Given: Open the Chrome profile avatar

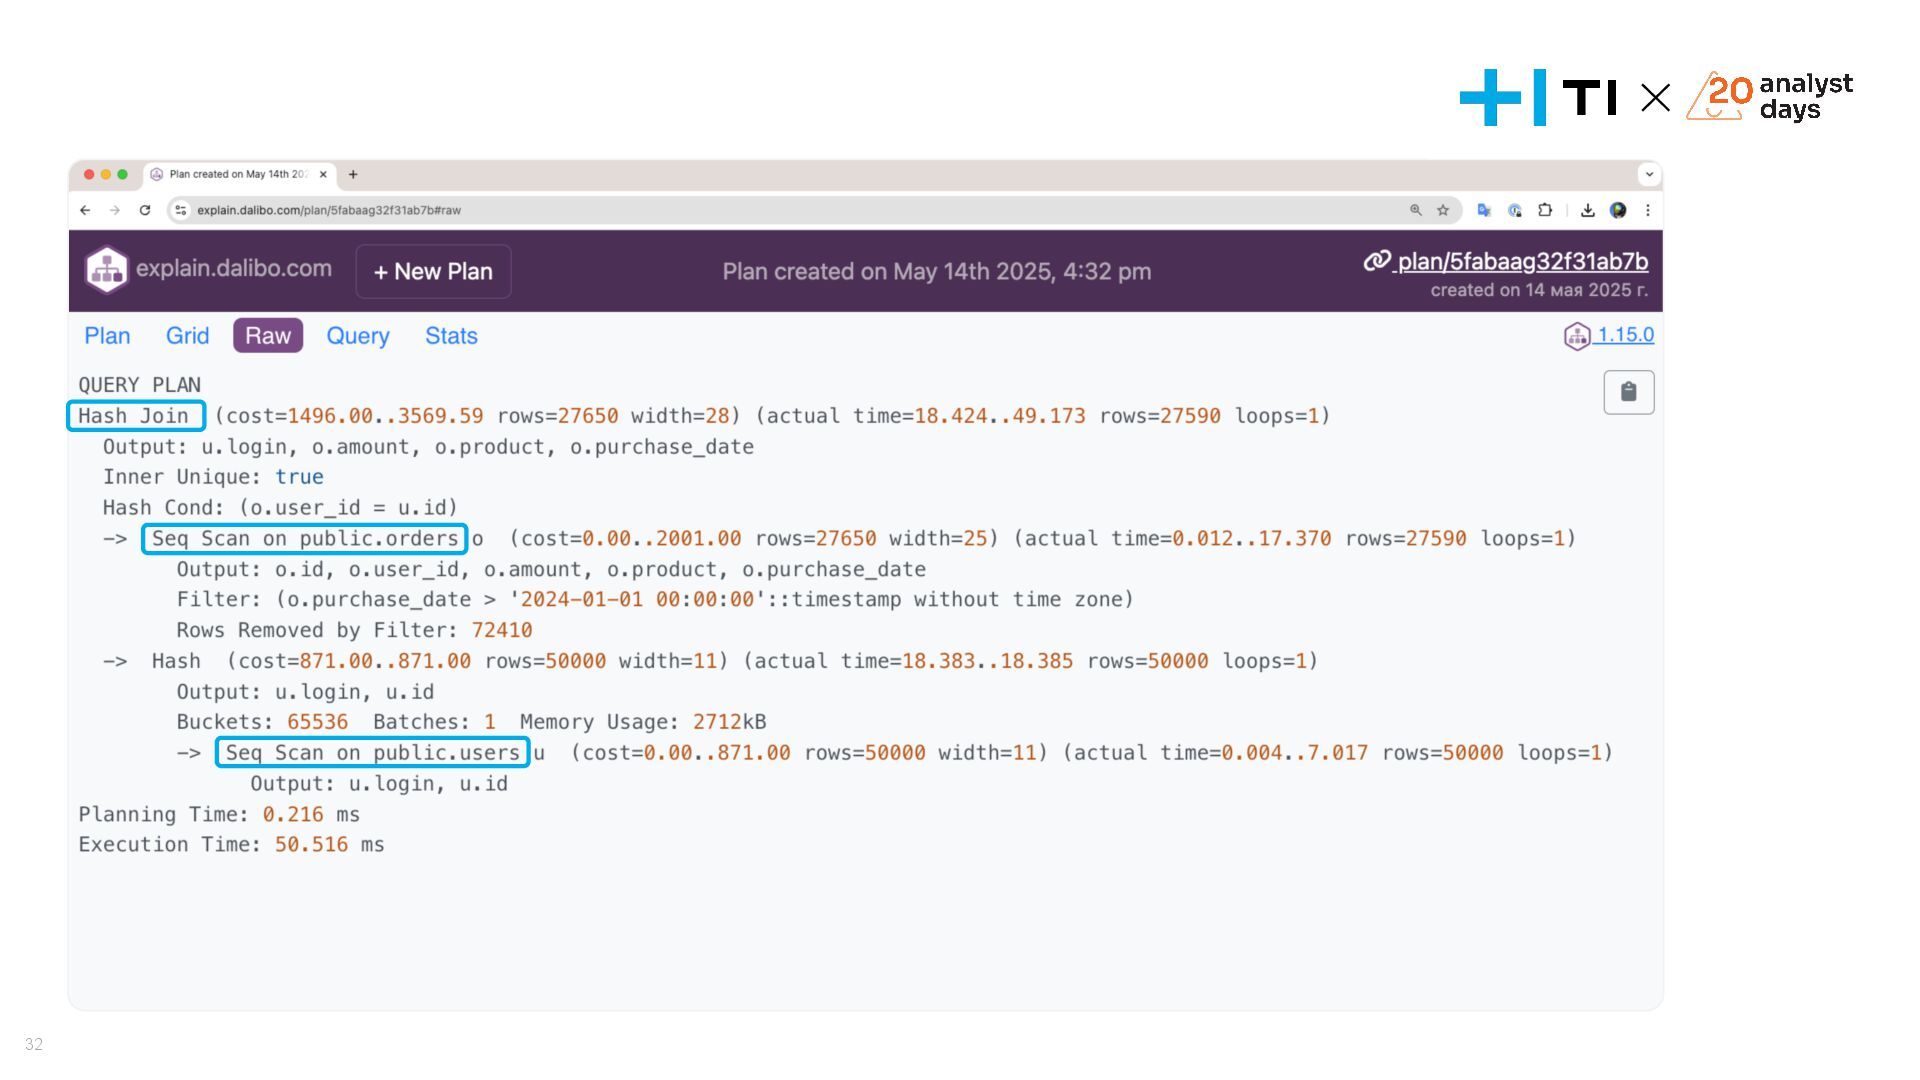Looking at the screenshot, I should click(1618, 210).
